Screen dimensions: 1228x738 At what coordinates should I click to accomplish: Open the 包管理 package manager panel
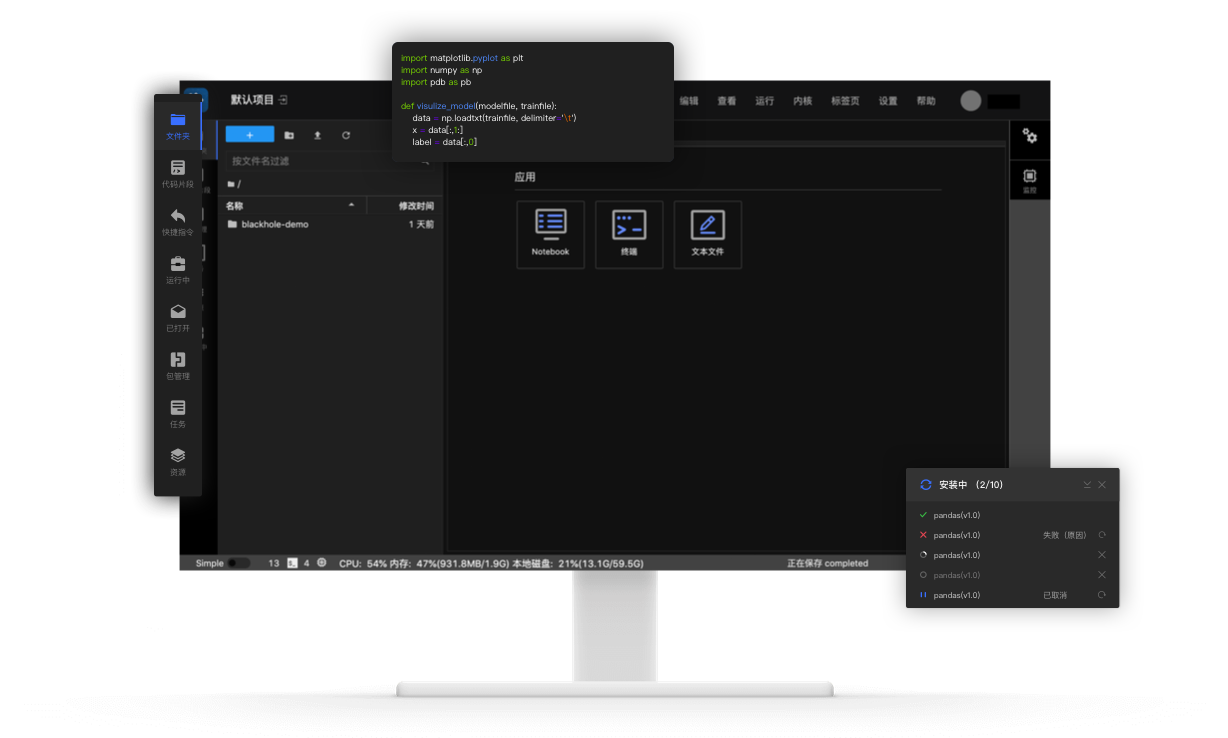[x=177, y=366]
